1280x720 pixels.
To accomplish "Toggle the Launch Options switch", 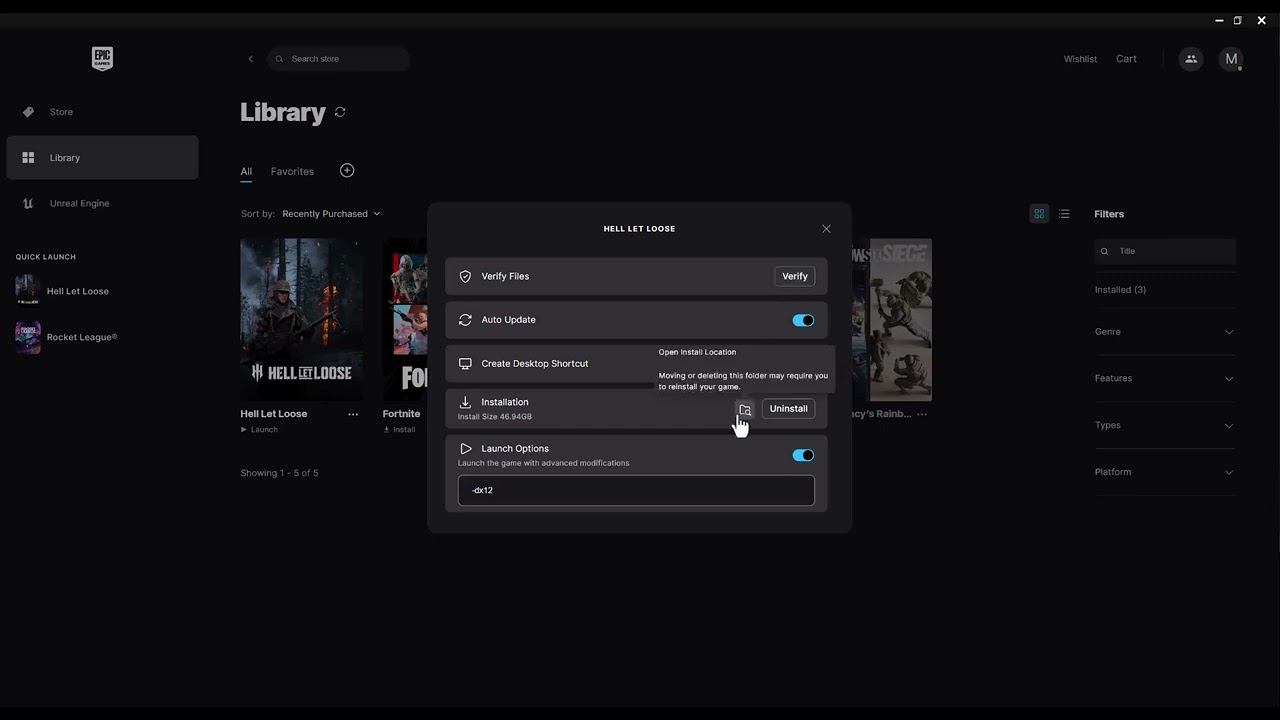I will tap(803, 455).
